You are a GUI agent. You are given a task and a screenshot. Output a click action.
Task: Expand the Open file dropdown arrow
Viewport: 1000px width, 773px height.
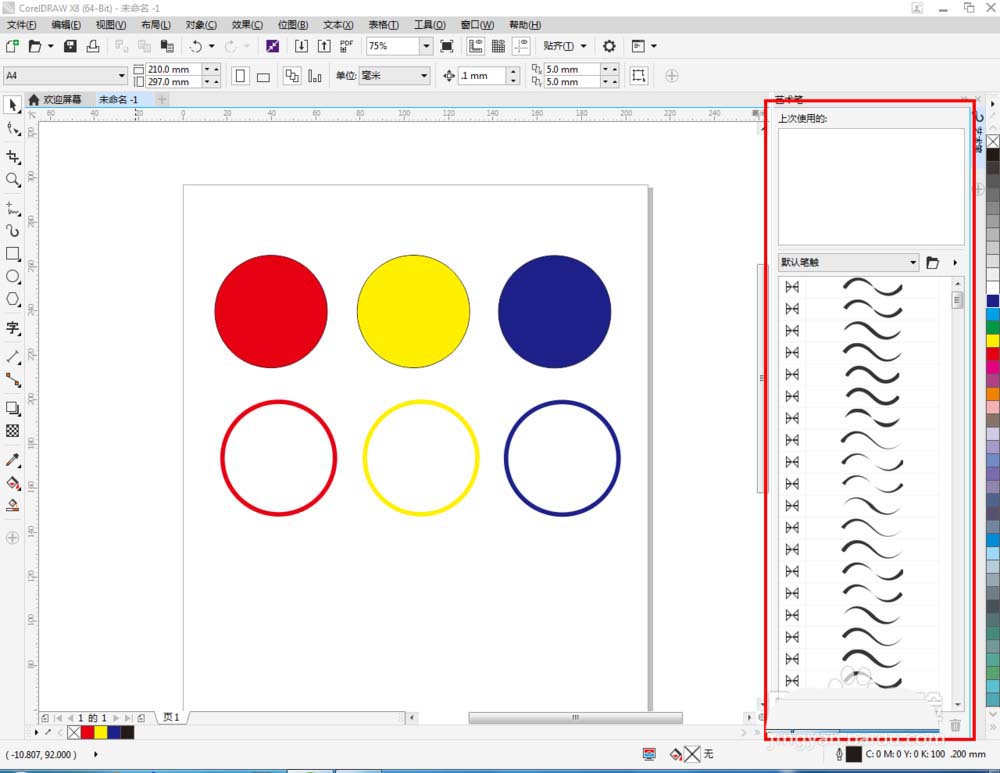(50, 46)
